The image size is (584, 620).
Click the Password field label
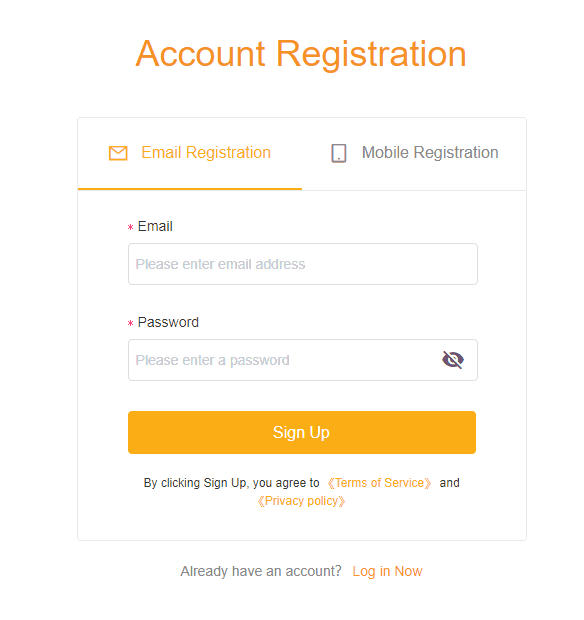coord(168,322)
